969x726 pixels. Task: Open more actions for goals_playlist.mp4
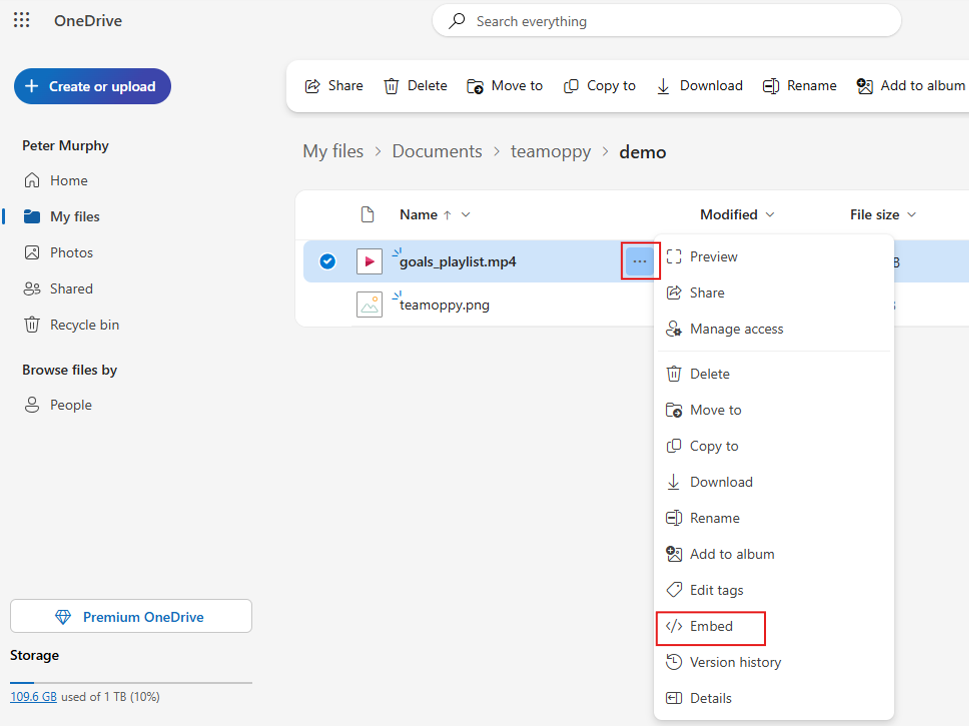pos(640,261)
